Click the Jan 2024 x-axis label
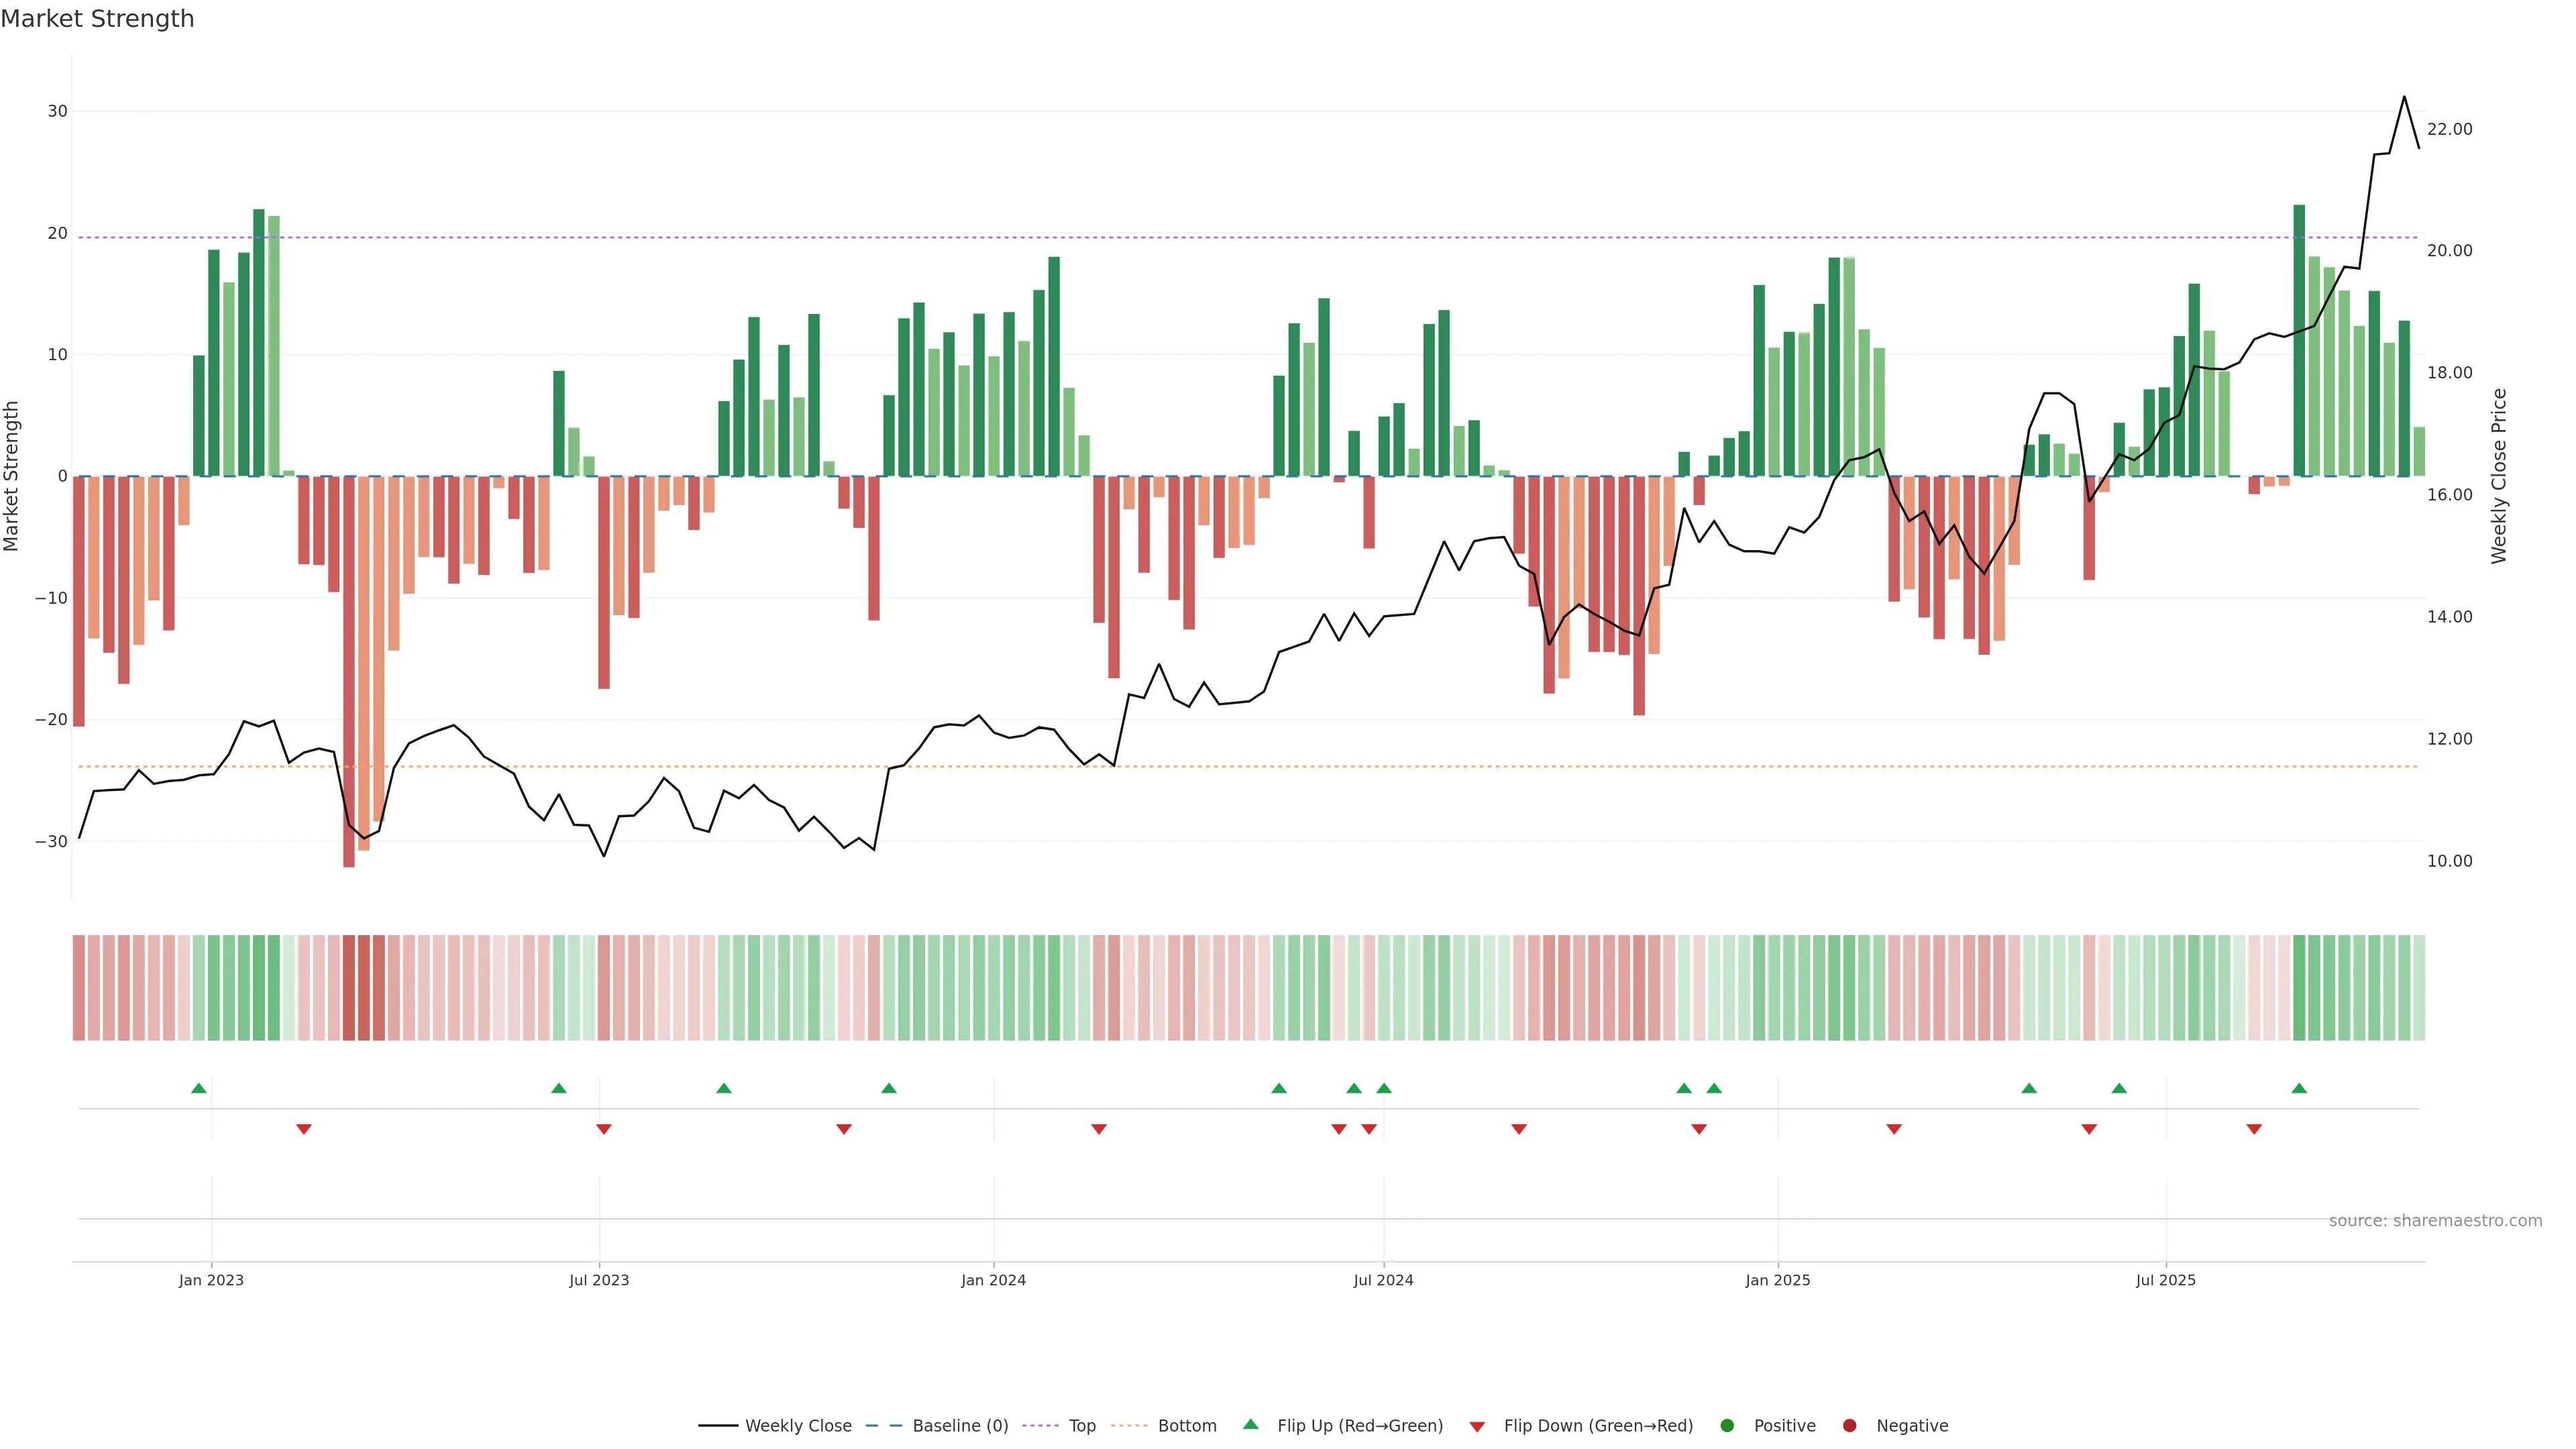Image resolution: width=2576 pixels, height=1449 pixels. coord(993,1280)
